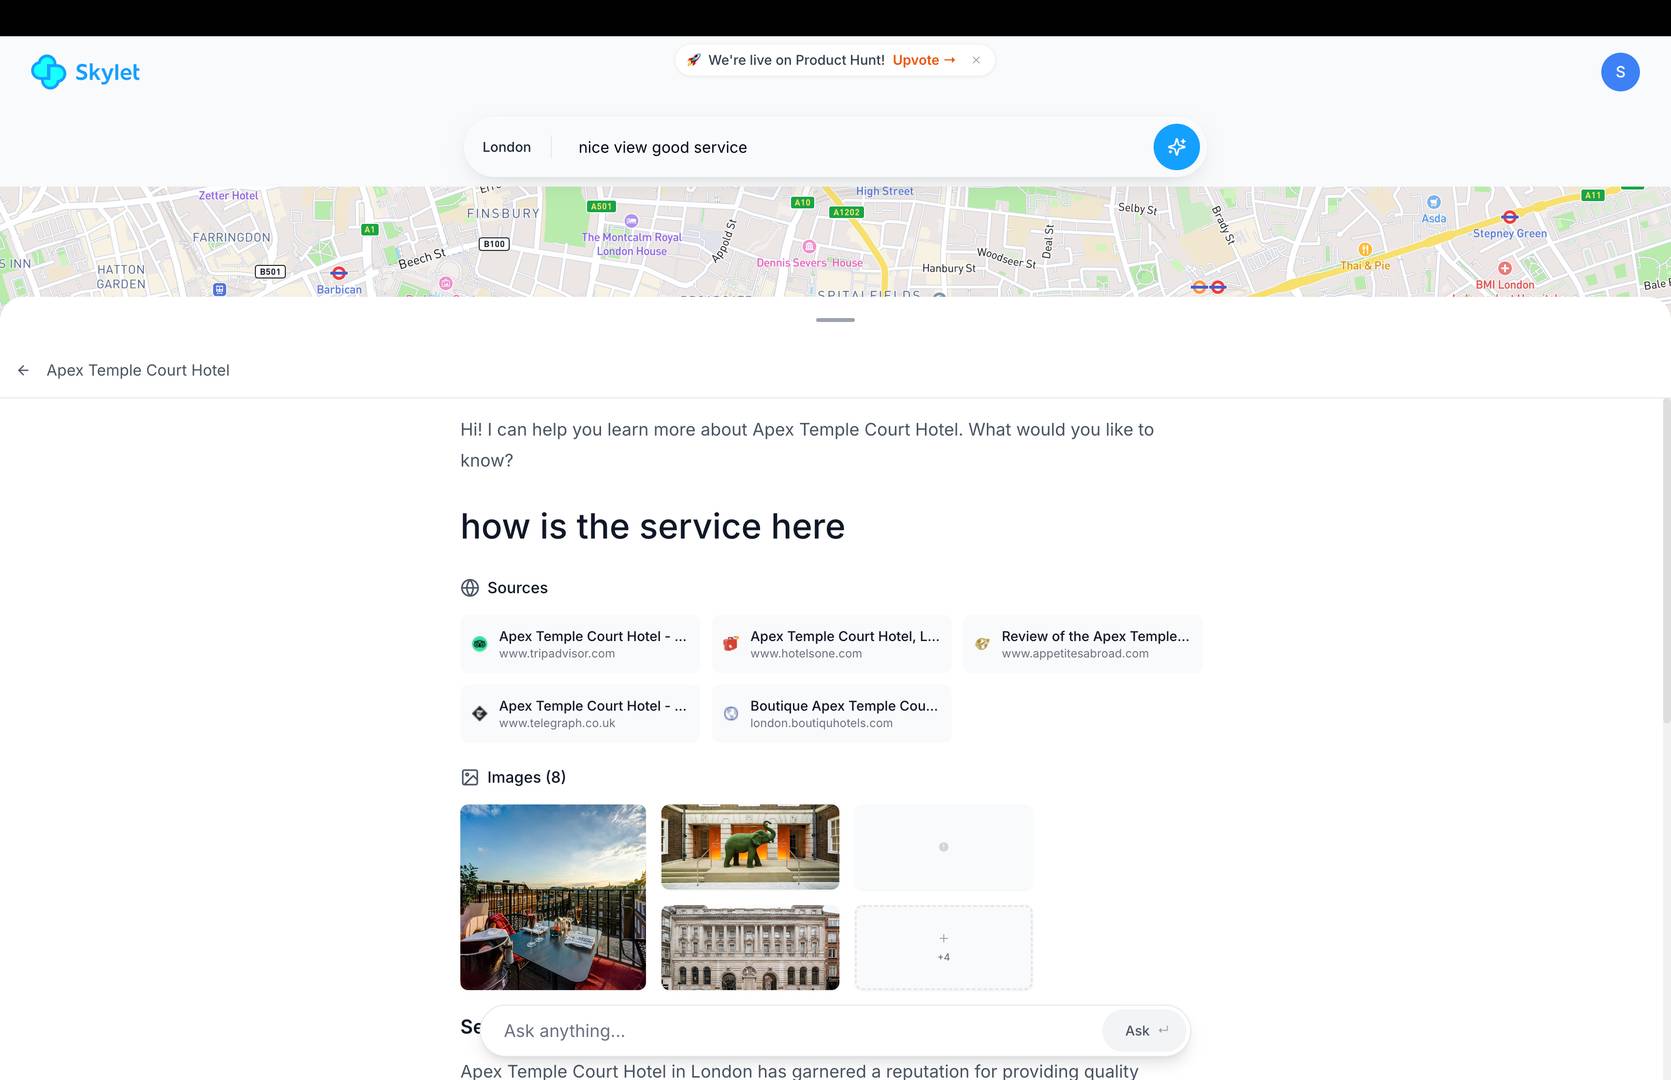1671x1080 pixels.
Task: Open the loading placeholder image
Action: [943, 847]
